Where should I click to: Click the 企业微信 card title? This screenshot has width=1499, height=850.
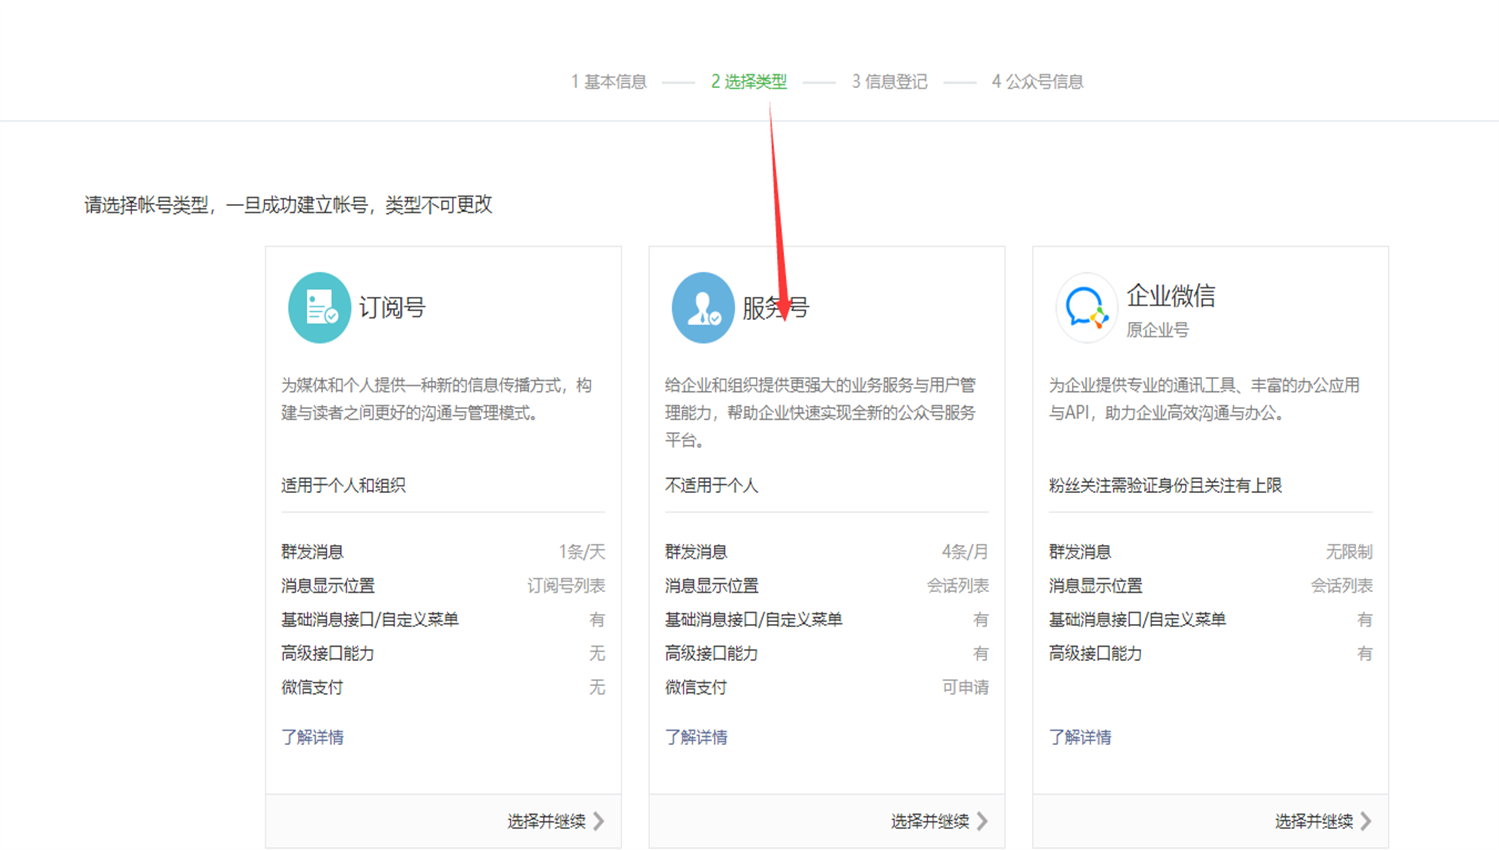pyautogui.click(x=1171, y=296)
